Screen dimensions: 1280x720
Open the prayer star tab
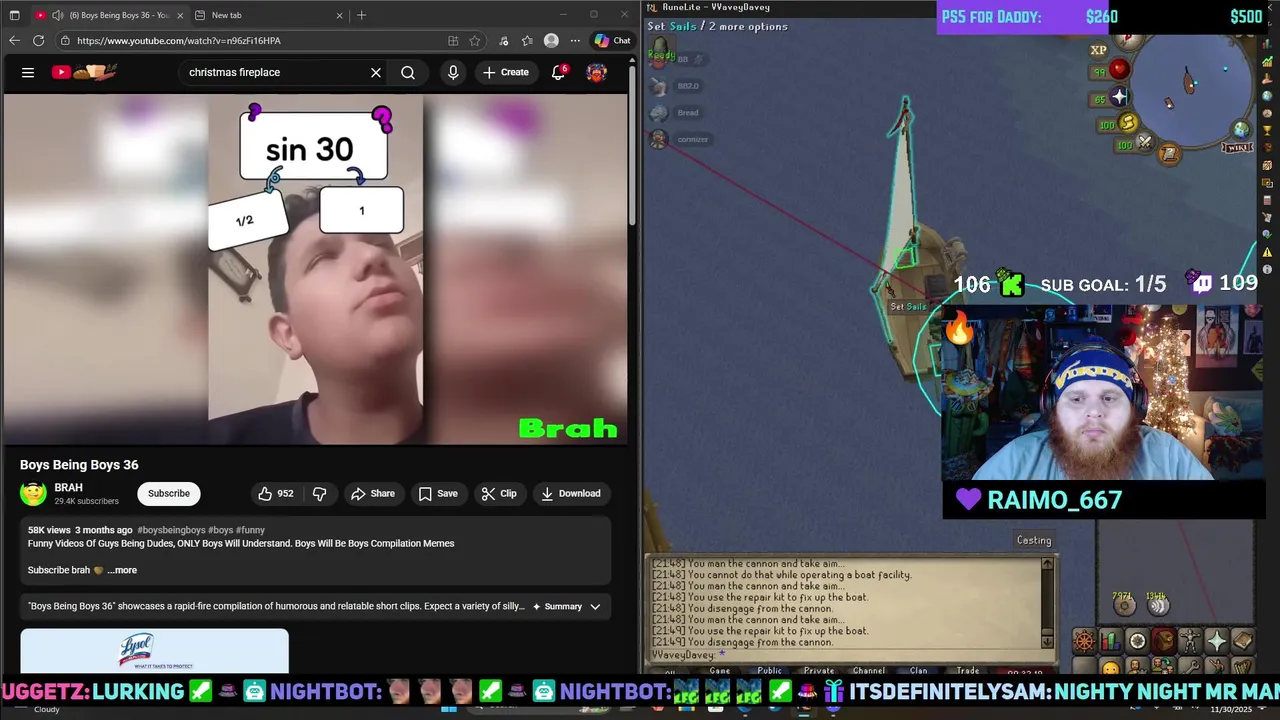(x=1217, y=641)
